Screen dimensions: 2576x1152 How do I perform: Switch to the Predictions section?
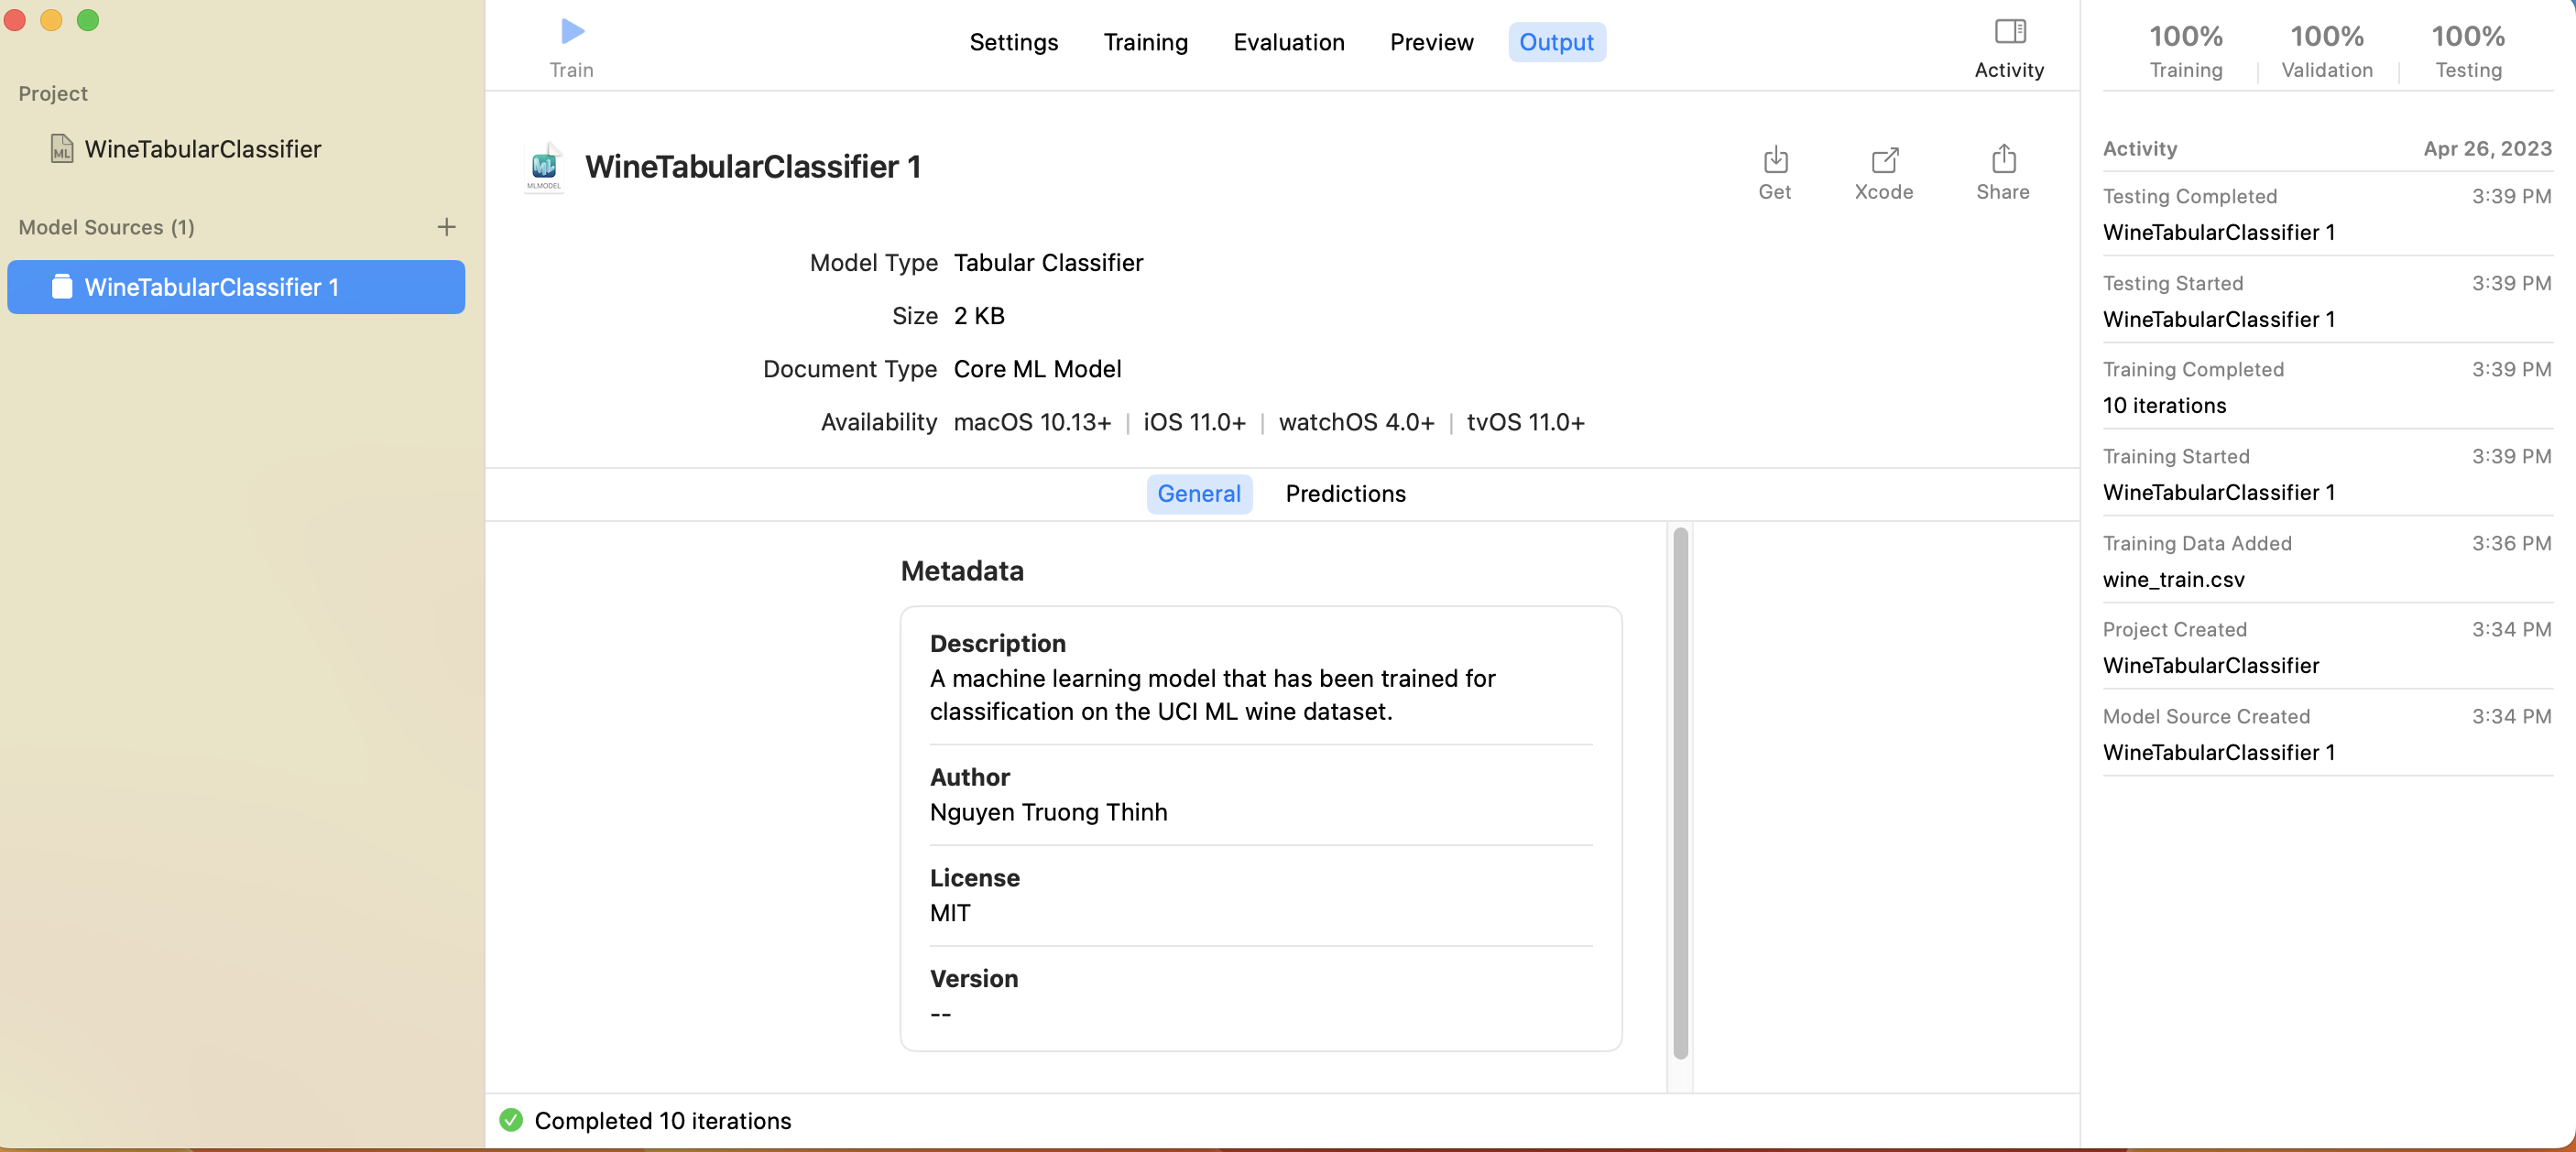pyautogui.click(x=1345, y=494)
